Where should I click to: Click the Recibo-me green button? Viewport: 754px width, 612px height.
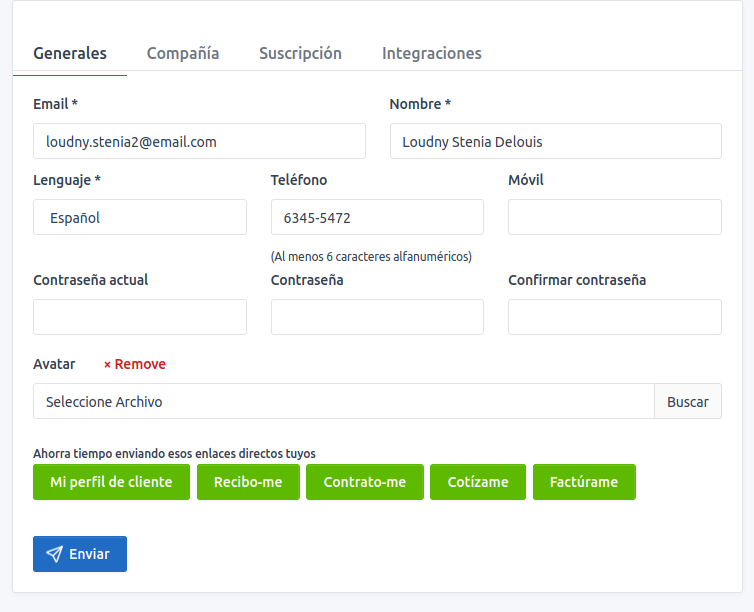pos(248,482)
